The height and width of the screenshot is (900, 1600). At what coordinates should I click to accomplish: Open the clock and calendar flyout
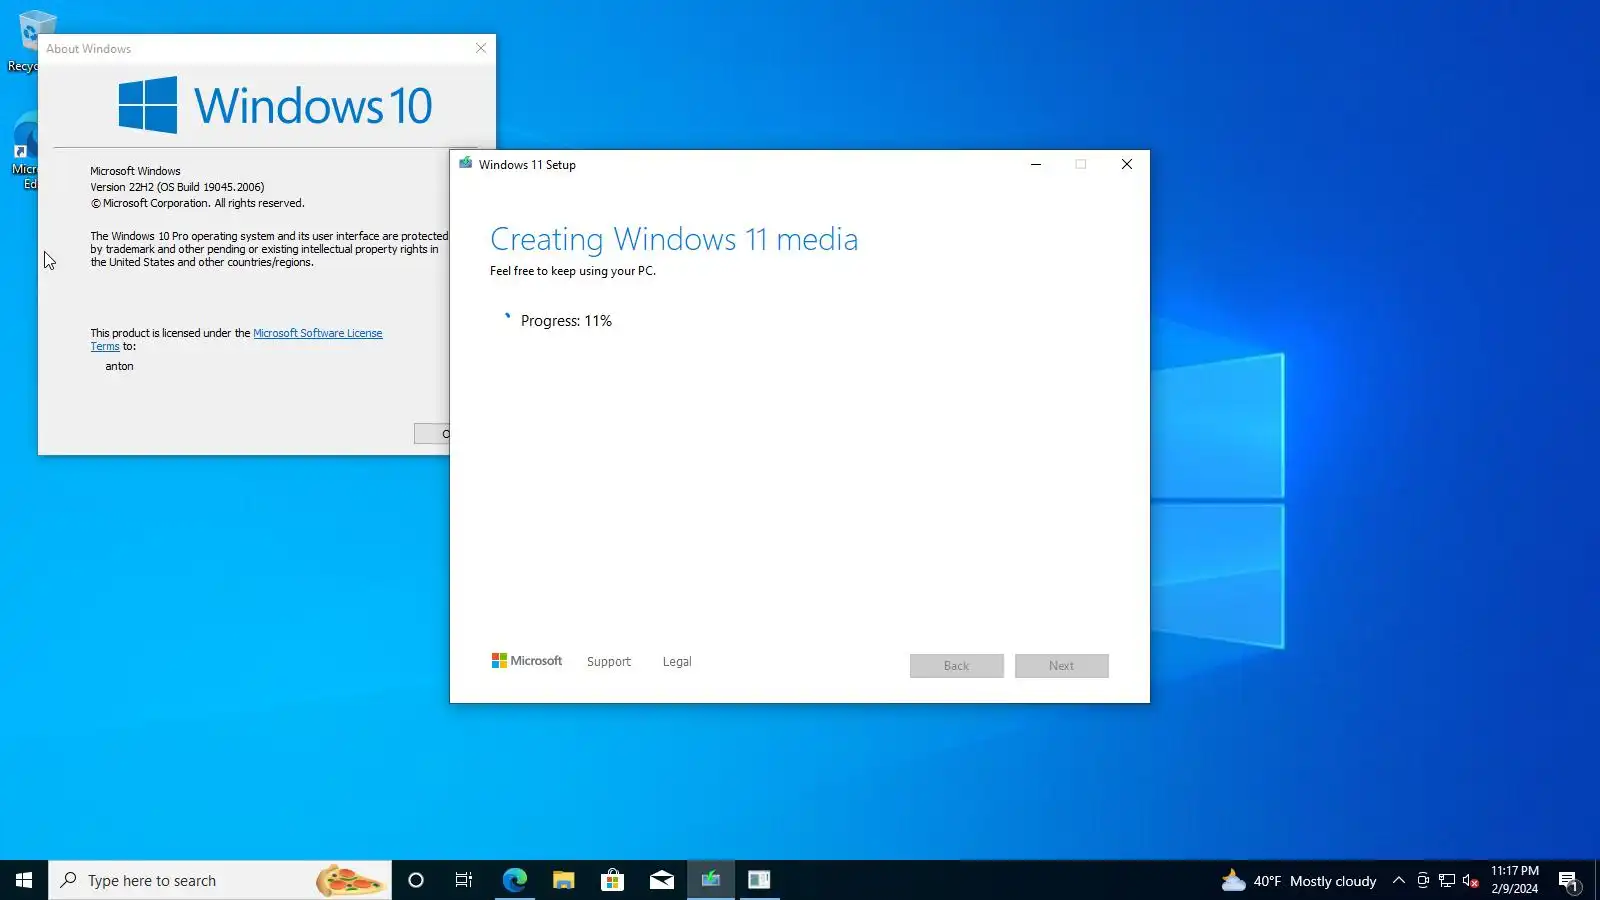1515,880
